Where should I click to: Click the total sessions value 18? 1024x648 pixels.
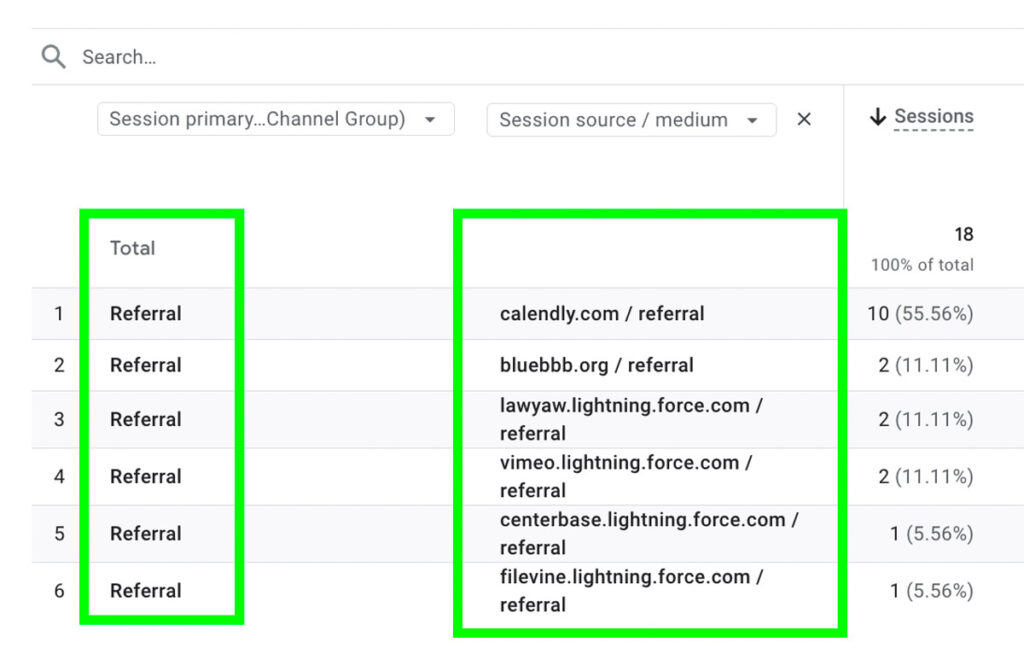pos(964,235)
